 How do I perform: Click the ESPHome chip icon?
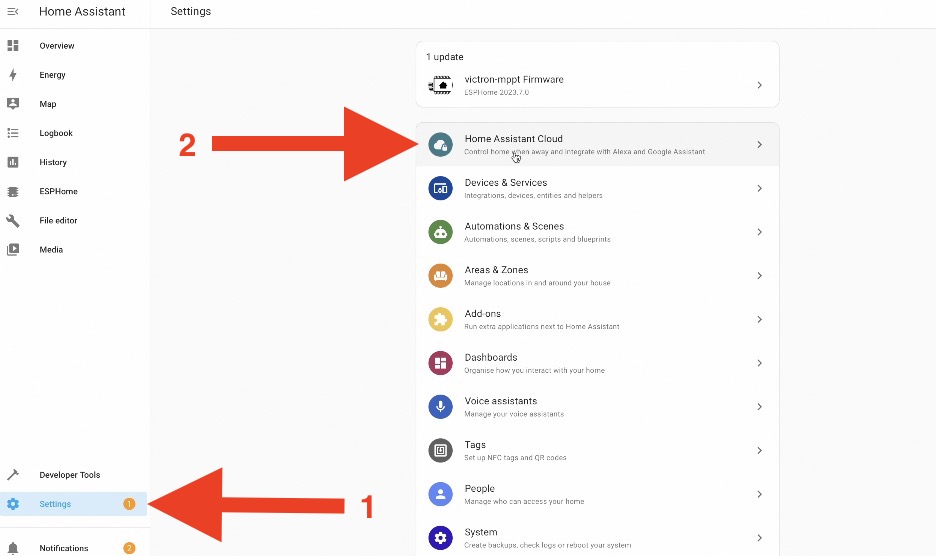tap(13, 191)
